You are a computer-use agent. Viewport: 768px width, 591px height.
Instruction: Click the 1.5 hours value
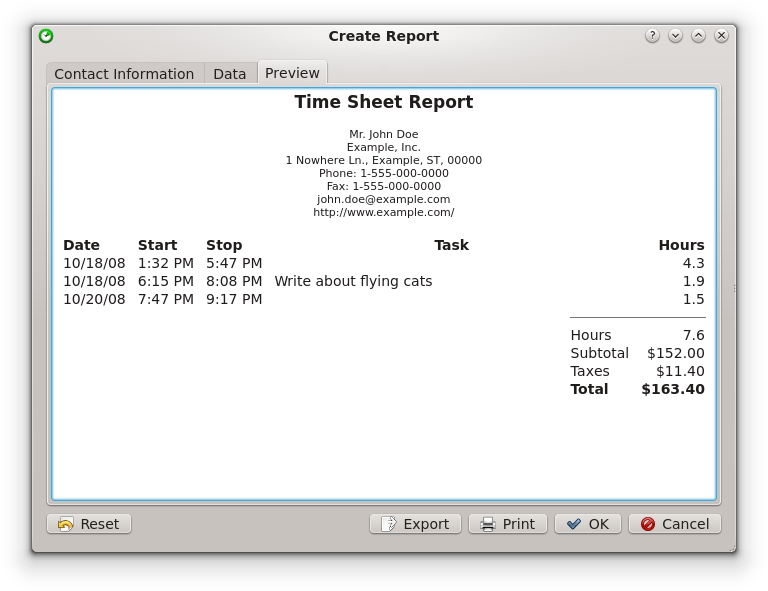click(x=694, y=299)
